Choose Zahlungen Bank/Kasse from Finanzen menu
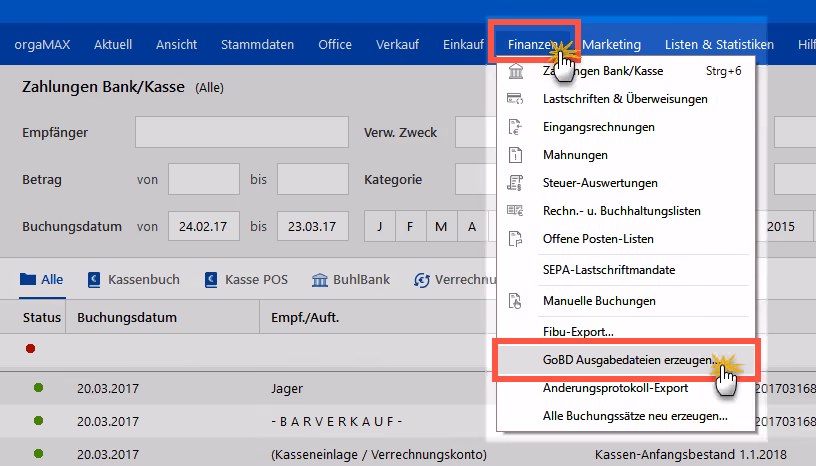 click(x=626, y=71)
